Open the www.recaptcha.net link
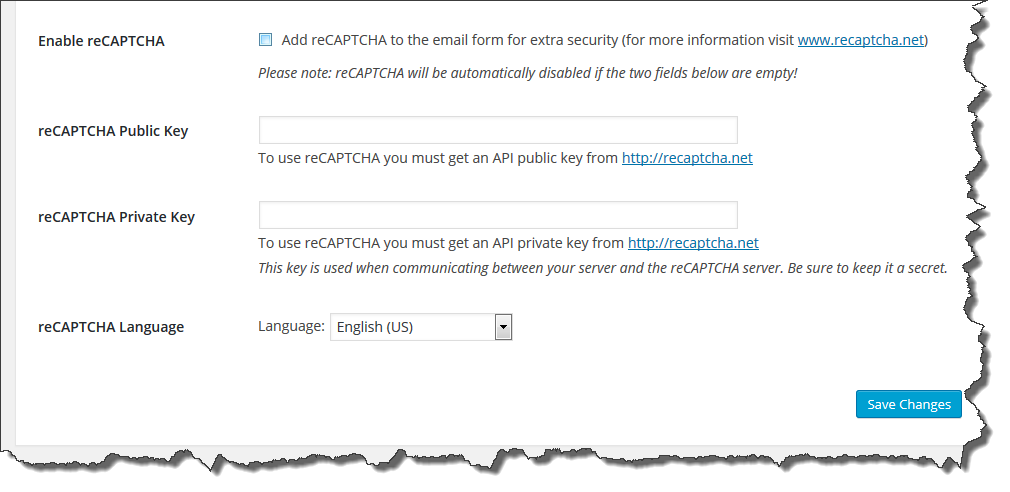Viewport: 1010px width, 492px height. (861, 40)
